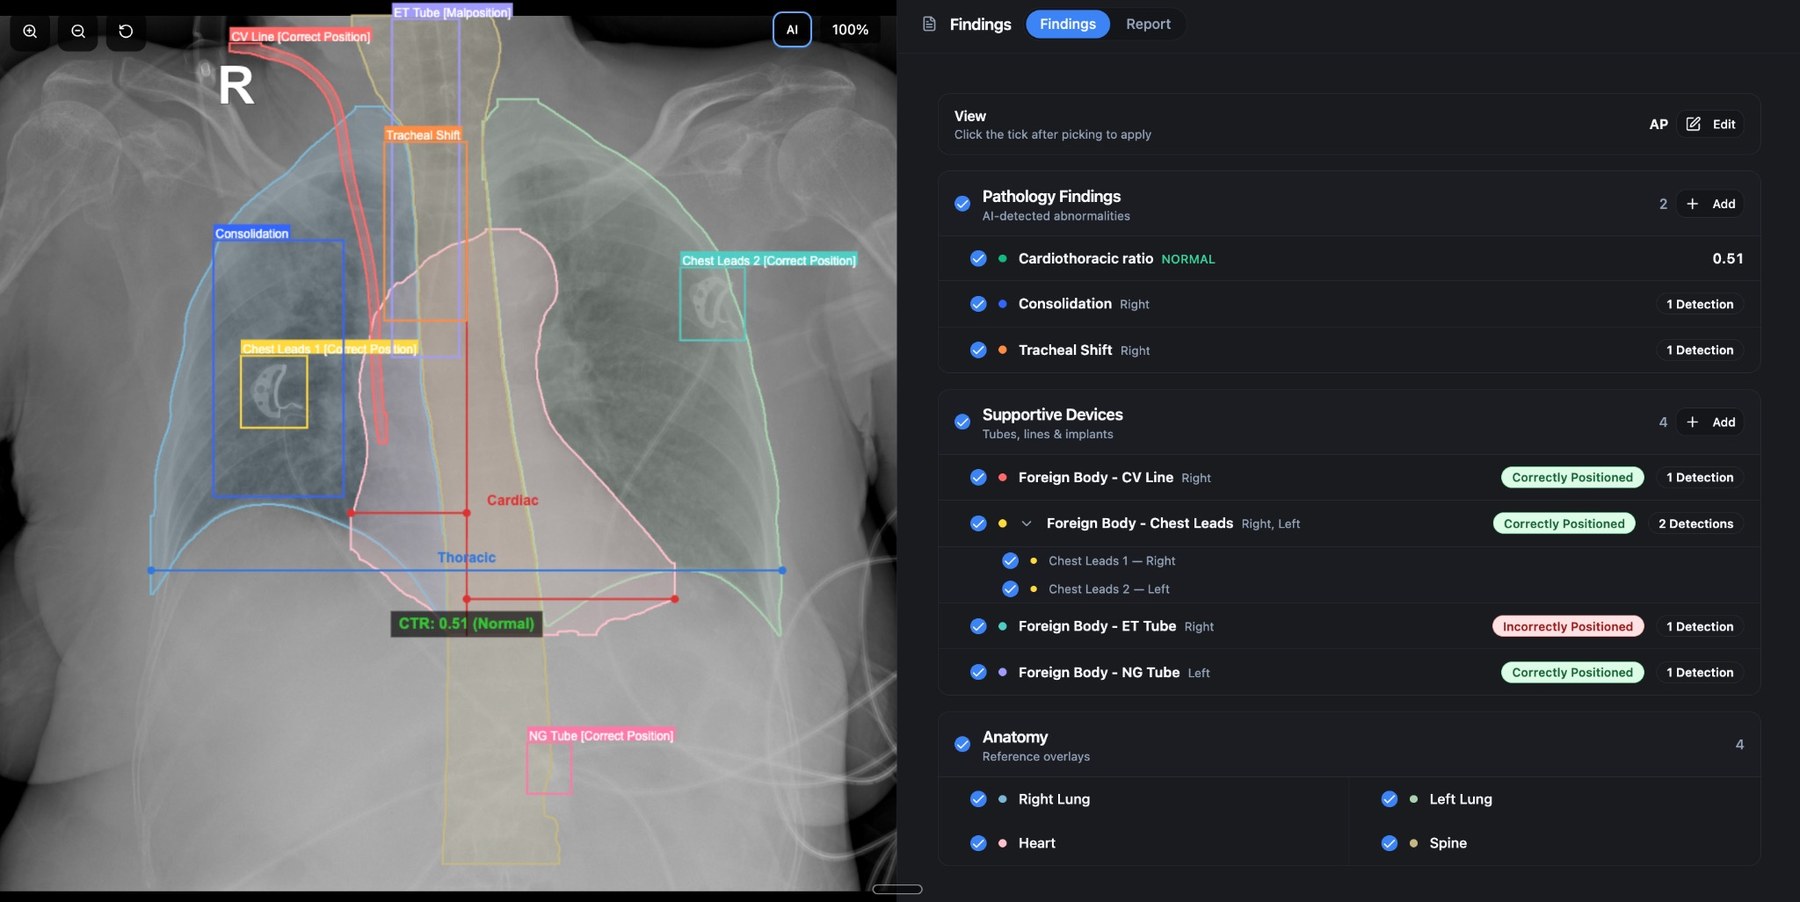
Task: Click the plus icon in Supportive Devices Add
Action: 1692,422
